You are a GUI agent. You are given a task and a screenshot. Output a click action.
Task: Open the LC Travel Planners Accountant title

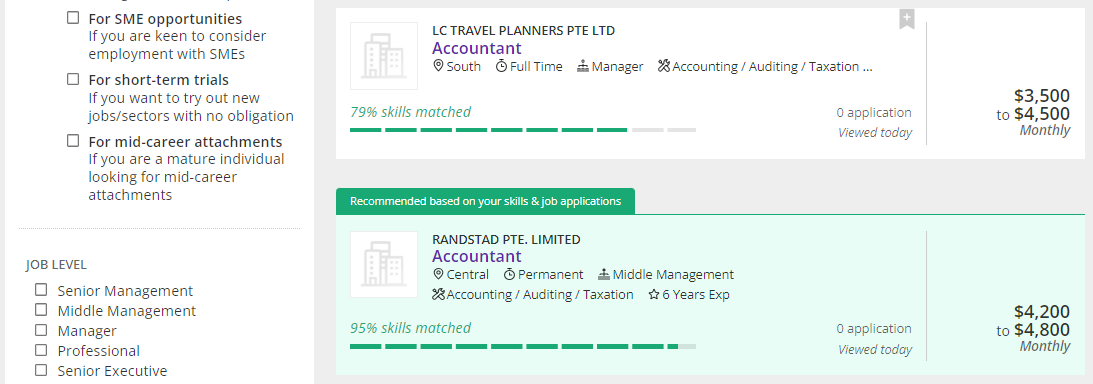click(477, 48)
